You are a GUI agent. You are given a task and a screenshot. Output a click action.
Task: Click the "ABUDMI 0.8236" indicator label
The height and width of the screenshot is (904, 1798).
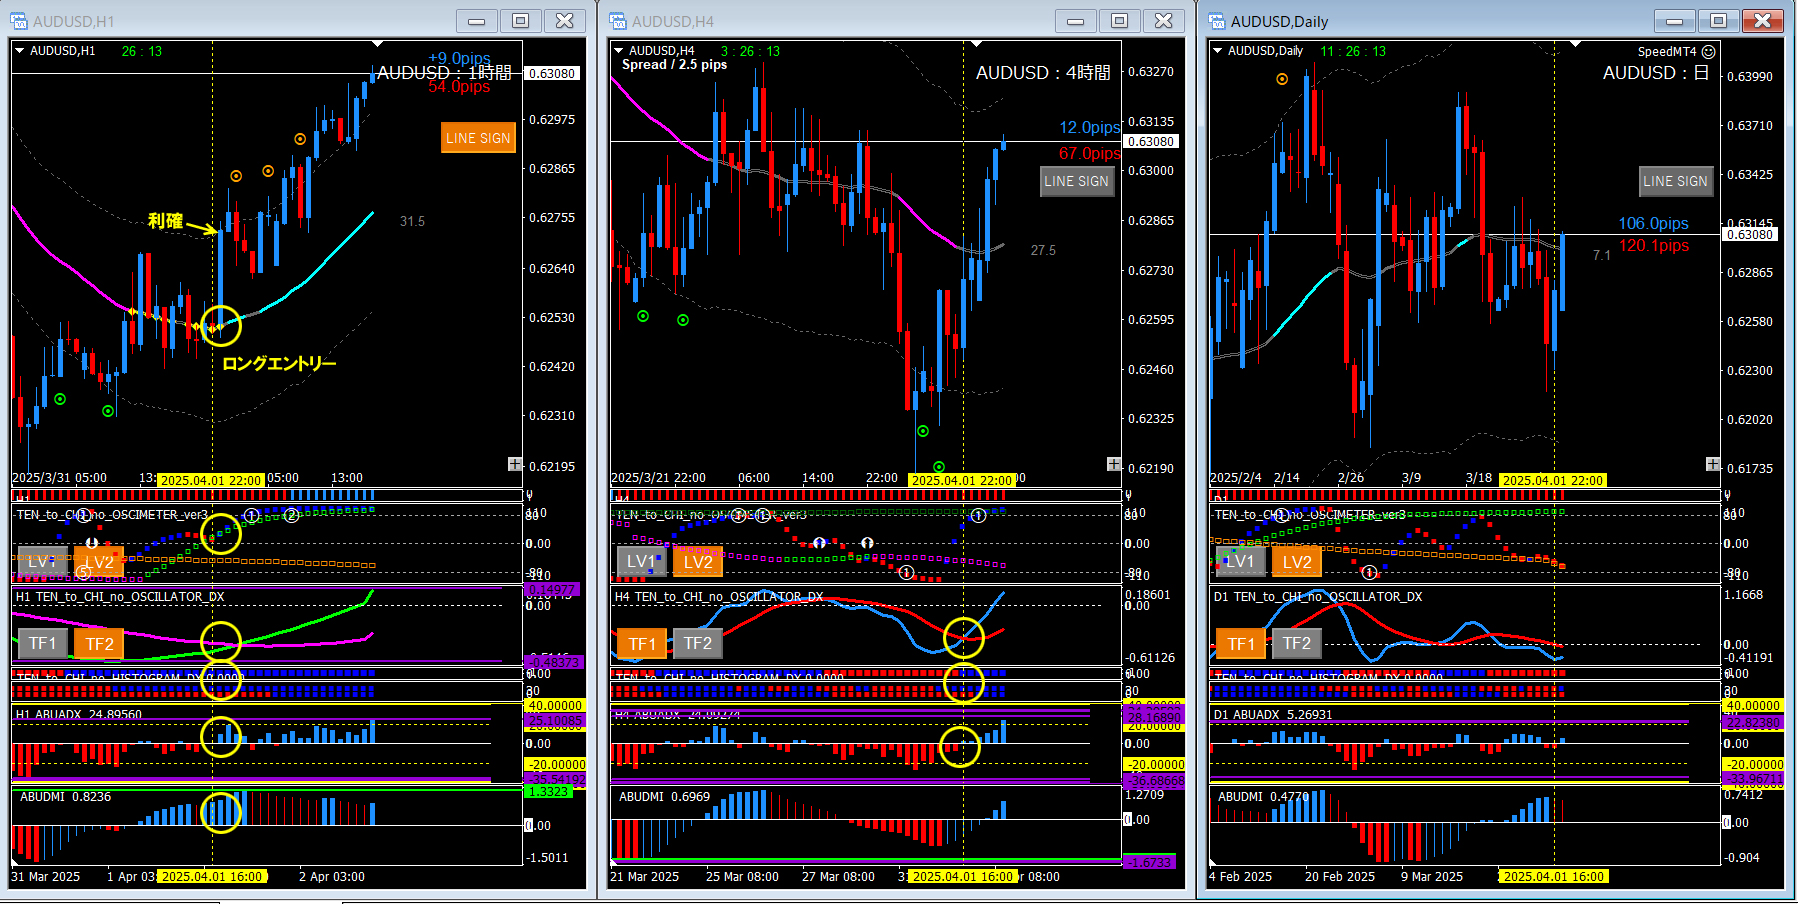click(x=66, y=797)
